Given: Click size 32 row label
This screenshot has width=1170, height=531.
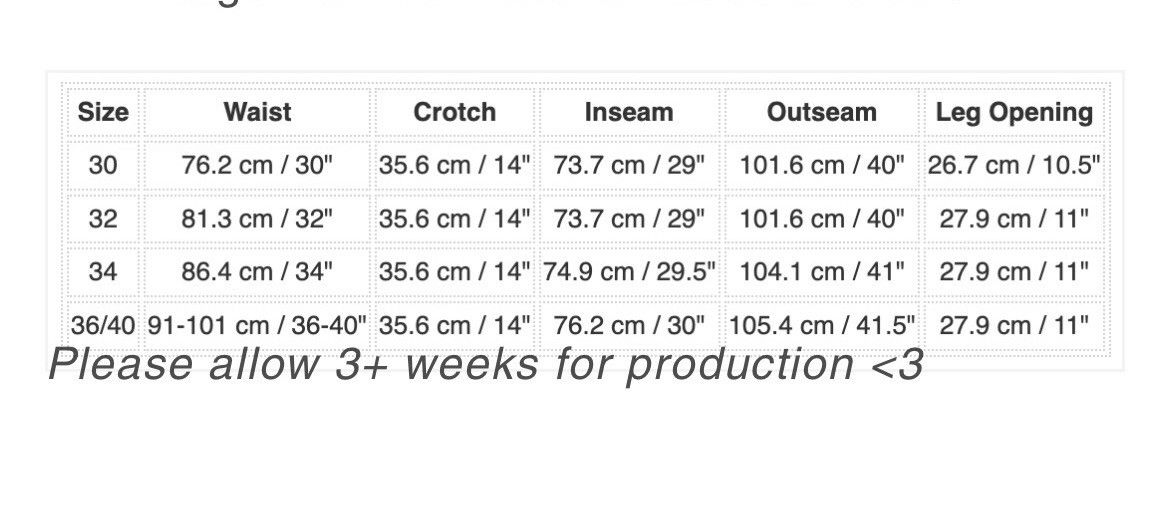Looking at the screenshot, I should 103,219.
